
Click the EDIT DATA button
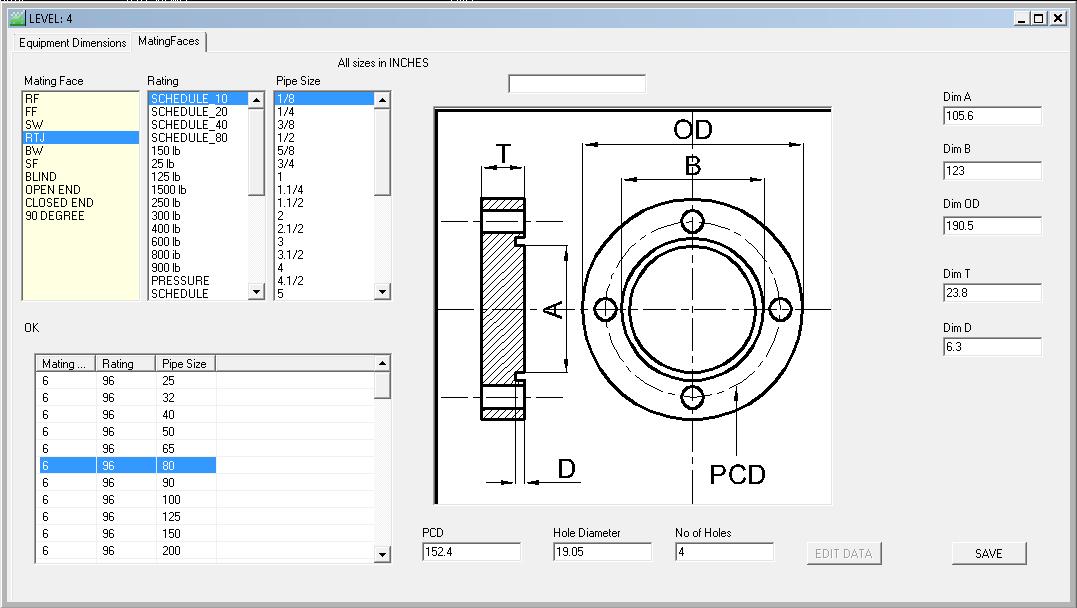pyautogui.click(x=843, y=553)
